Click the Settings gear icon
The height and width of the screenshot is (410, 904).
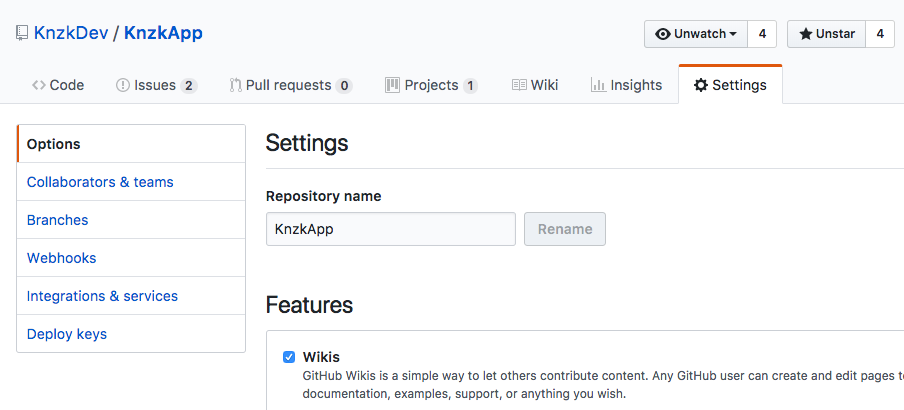700,85
